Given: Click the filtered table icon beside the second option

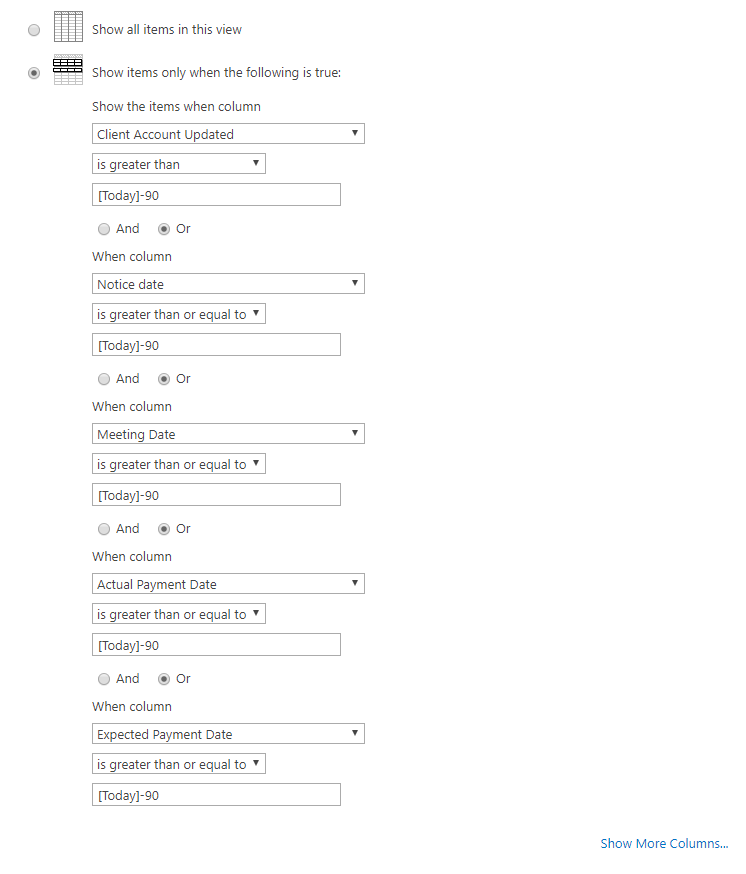Looking at the screenshot, I should pyautogui.click(x=68, y=68).
